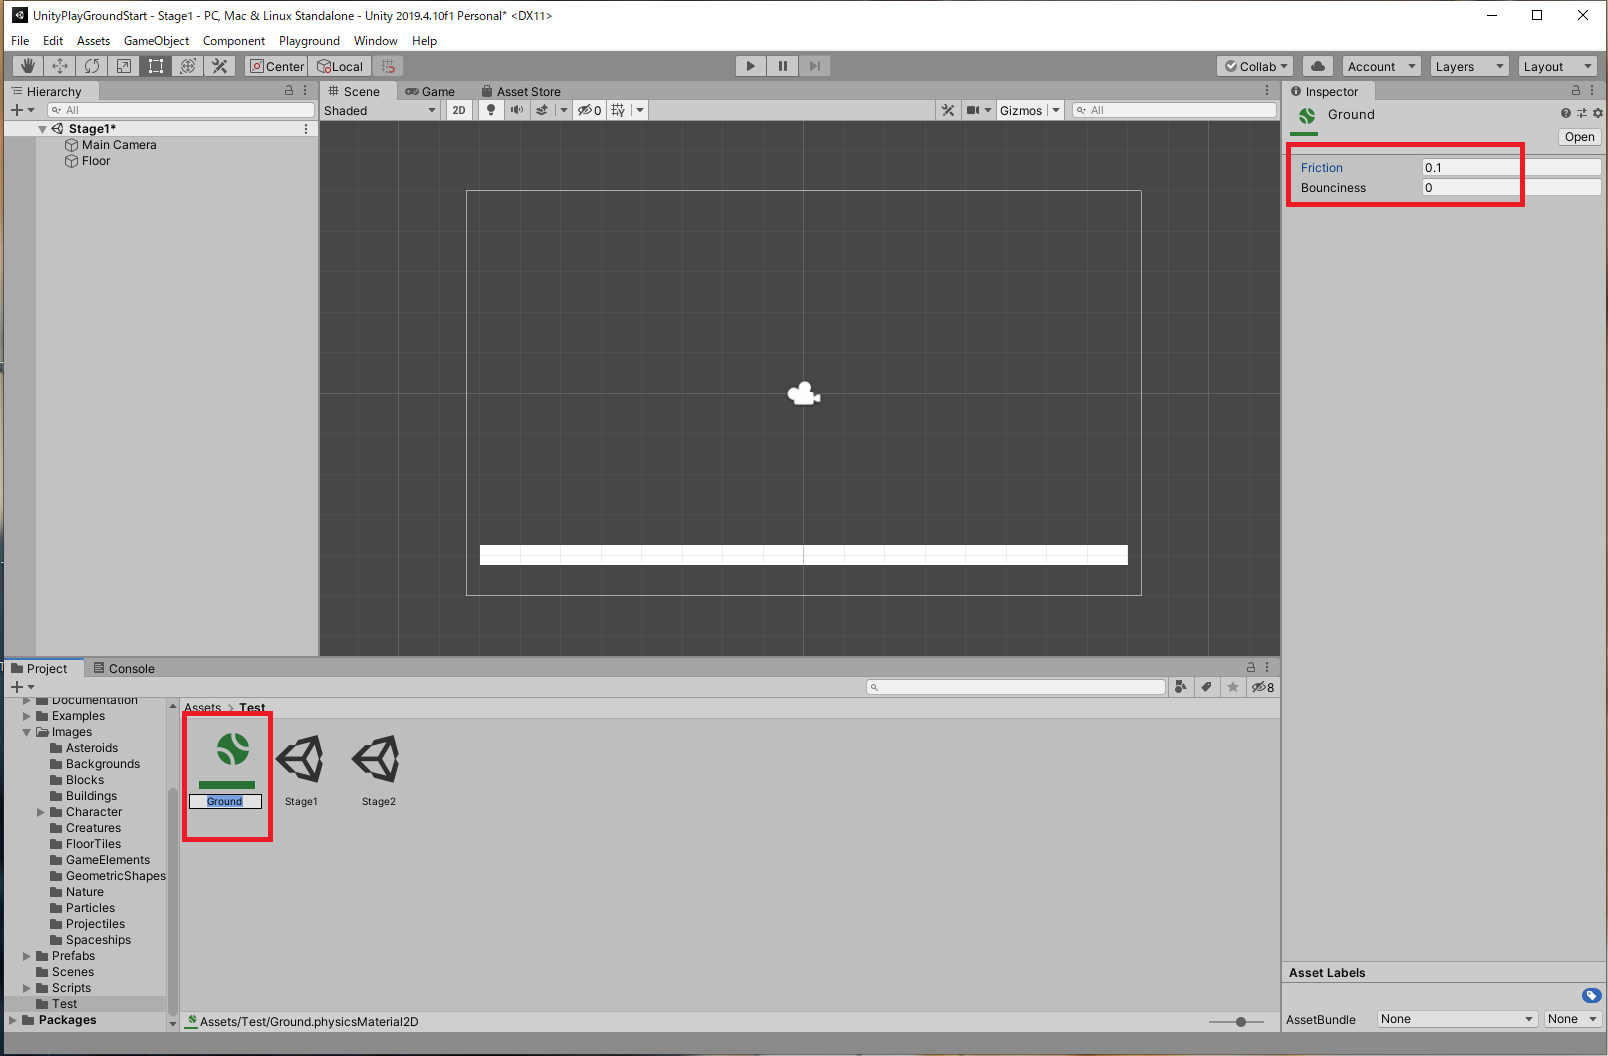Open the Account dropdown
1608x1056 pixels.
click(x=1382, y=66)
